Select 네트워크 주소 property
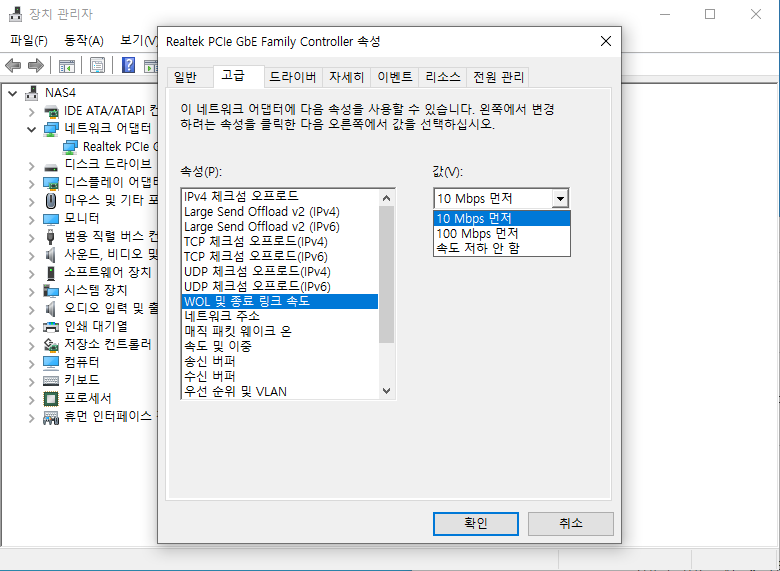Screen dimensions: 780x571 (280, 316)
